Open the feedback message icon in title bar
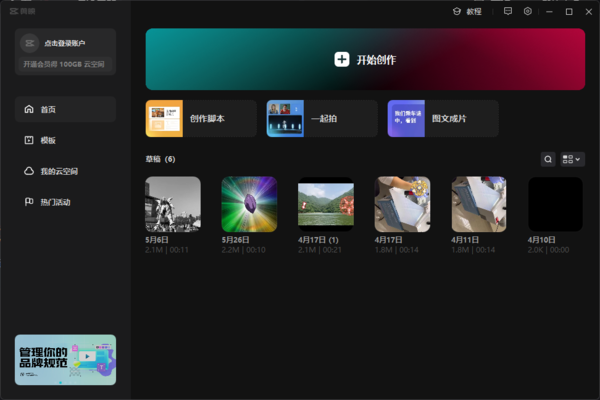600x400 pixels. pyautogui.click(x=508, y=11)
